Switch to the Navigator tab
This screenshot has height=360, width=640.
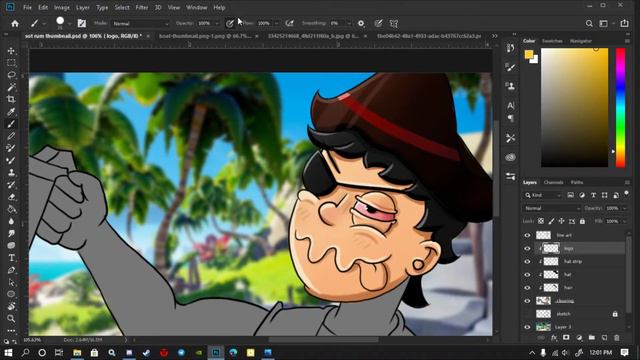click(x=580, y=41)
